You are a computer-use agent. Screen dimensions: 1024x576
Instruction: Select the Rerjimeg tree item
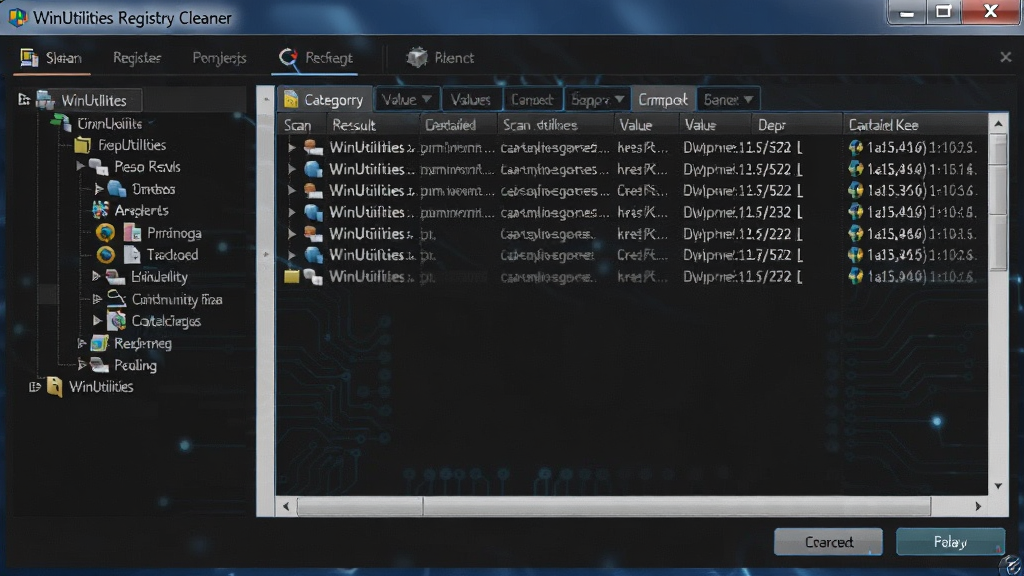(x=142, y=344)
